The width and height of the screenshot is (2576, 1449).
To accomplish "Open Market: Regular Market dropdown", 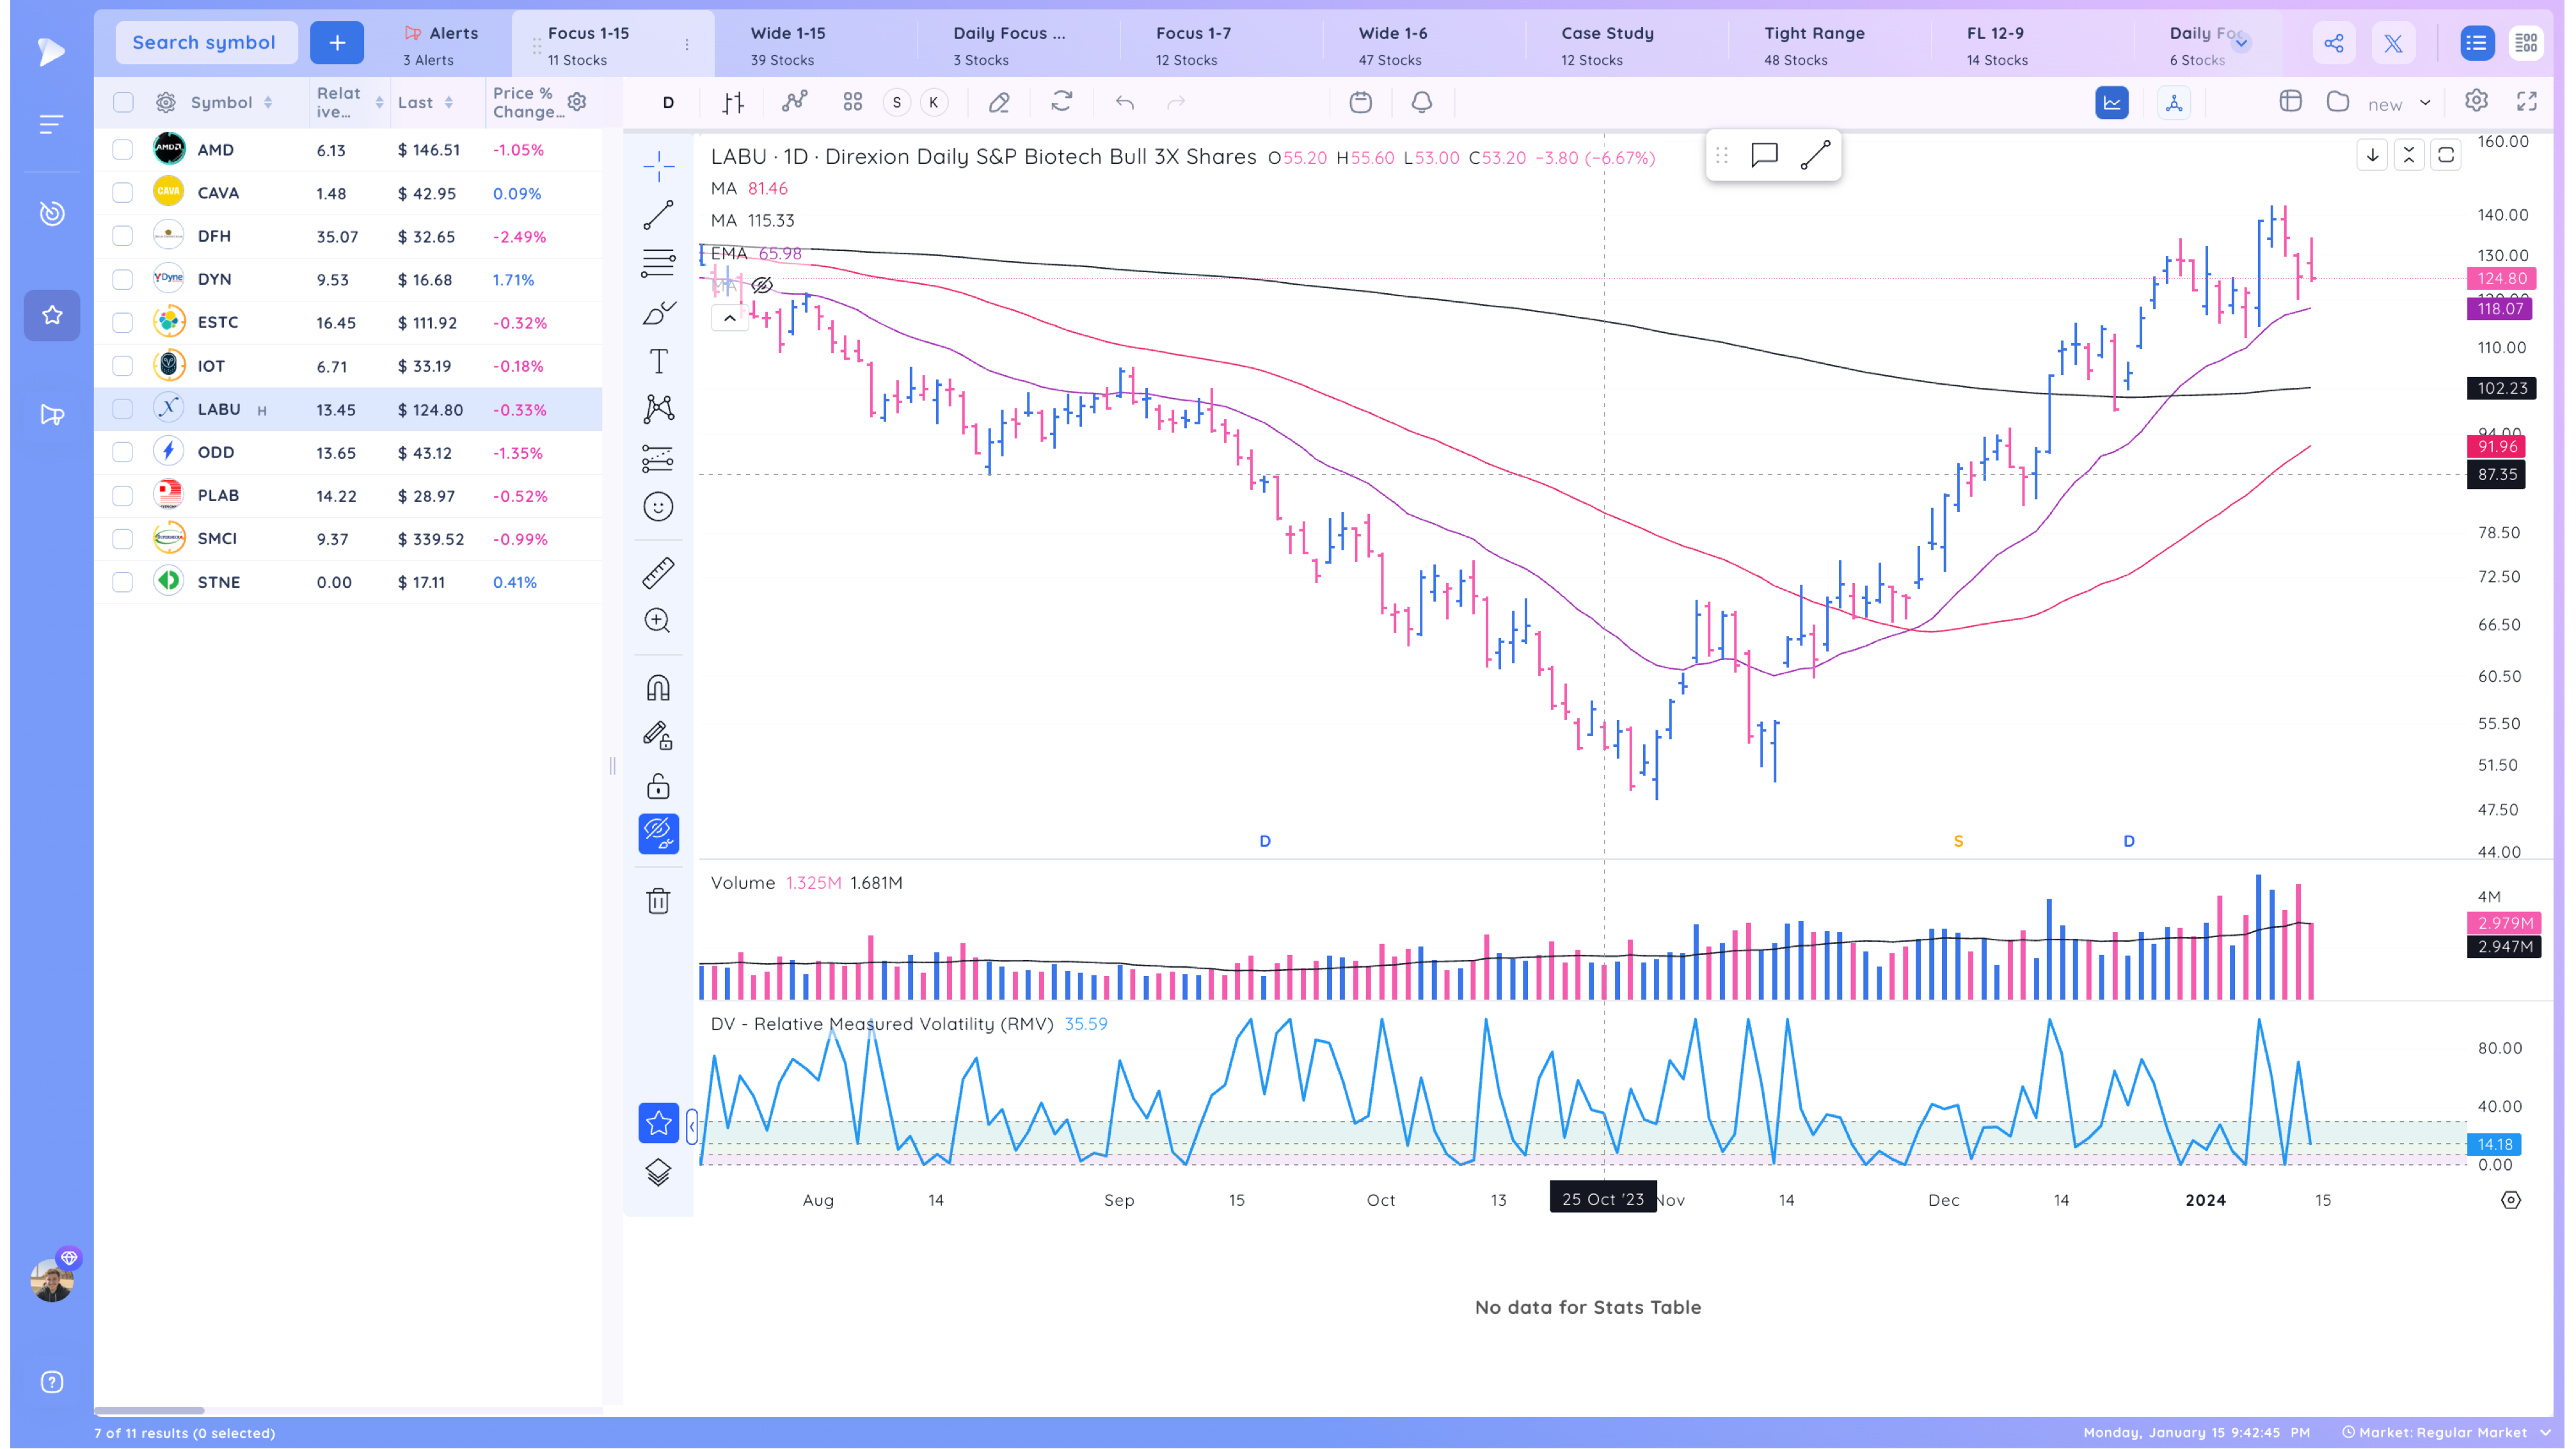I will point(2446,1432).
